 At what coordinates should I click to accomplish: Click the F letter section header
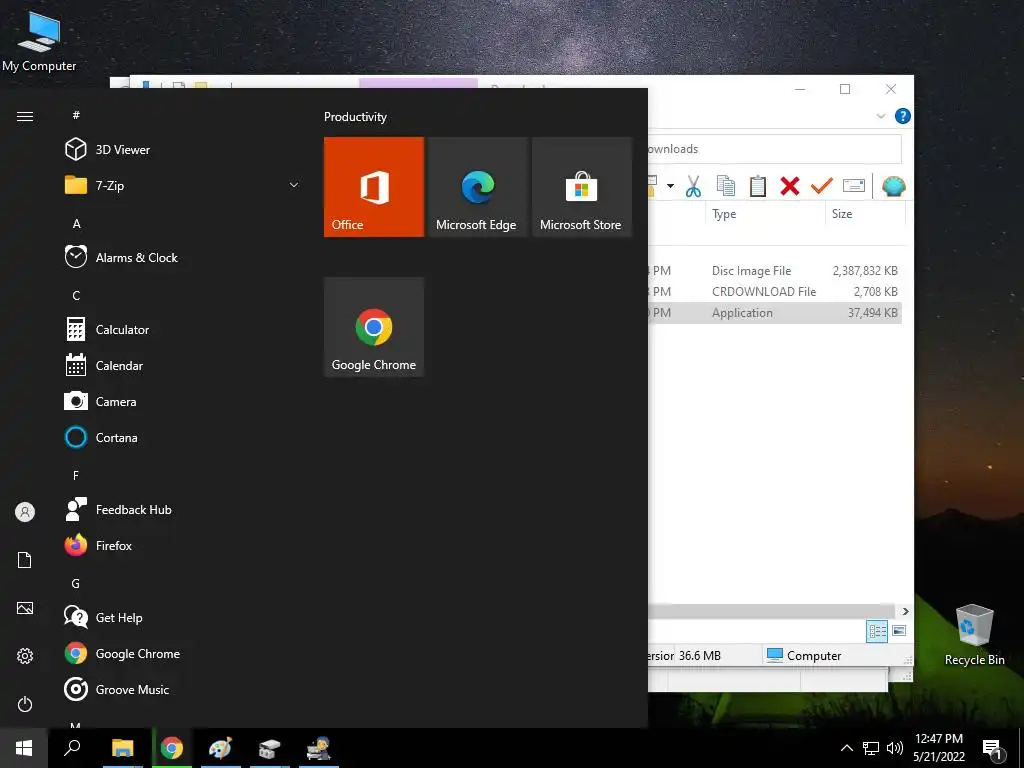point(76,475)
